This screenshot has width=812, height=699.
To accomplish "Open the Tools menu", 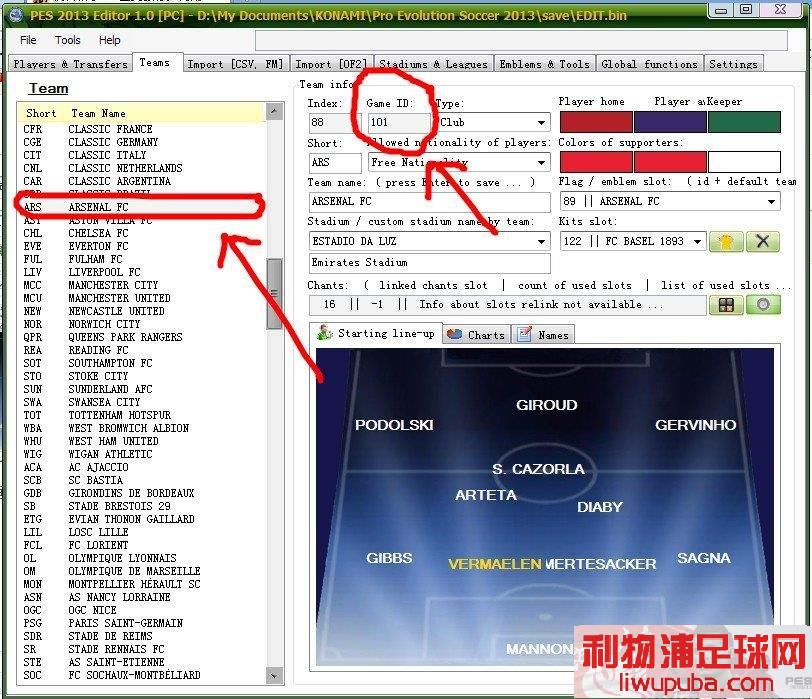I will [68, 40].
